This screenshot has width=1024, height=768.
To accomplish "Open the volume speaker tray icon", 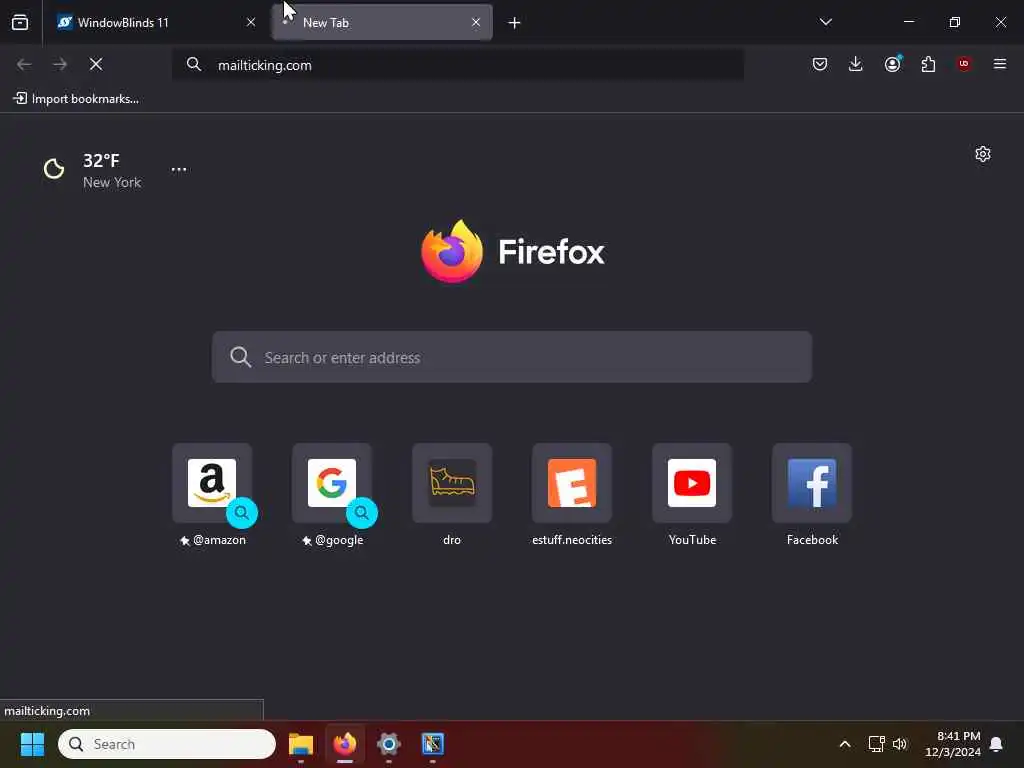I will [x=900, y=744].
